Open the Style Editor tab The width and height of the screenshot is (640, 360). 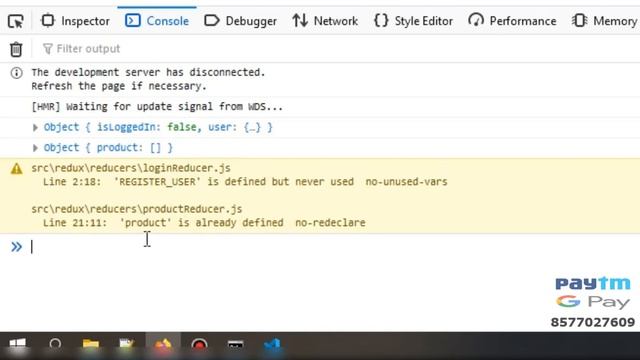tap(413, 21)
